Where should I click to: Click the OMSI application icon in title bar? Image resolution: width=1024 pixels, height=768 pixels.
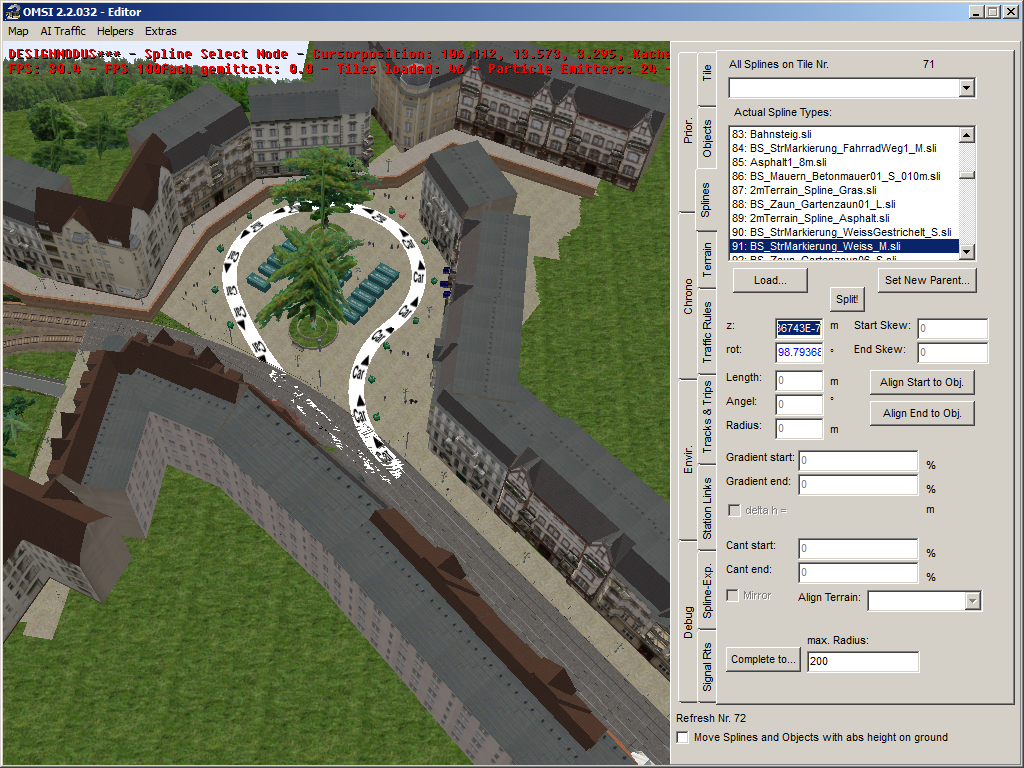[10, 11]
